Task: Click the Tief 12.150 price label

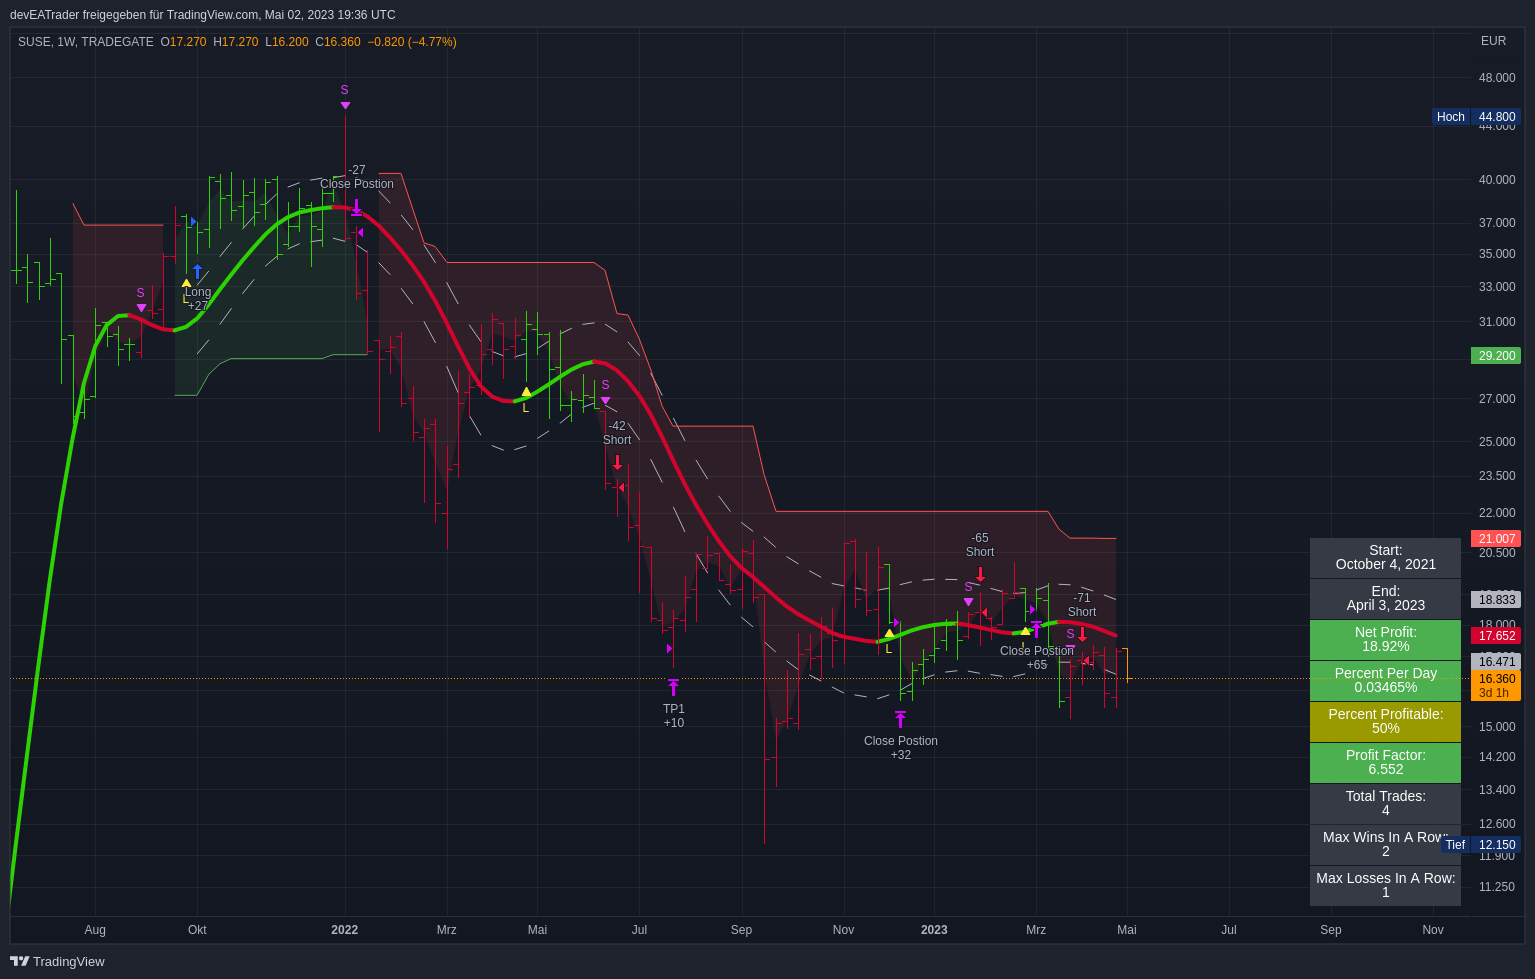Action: coord(1481,845)
